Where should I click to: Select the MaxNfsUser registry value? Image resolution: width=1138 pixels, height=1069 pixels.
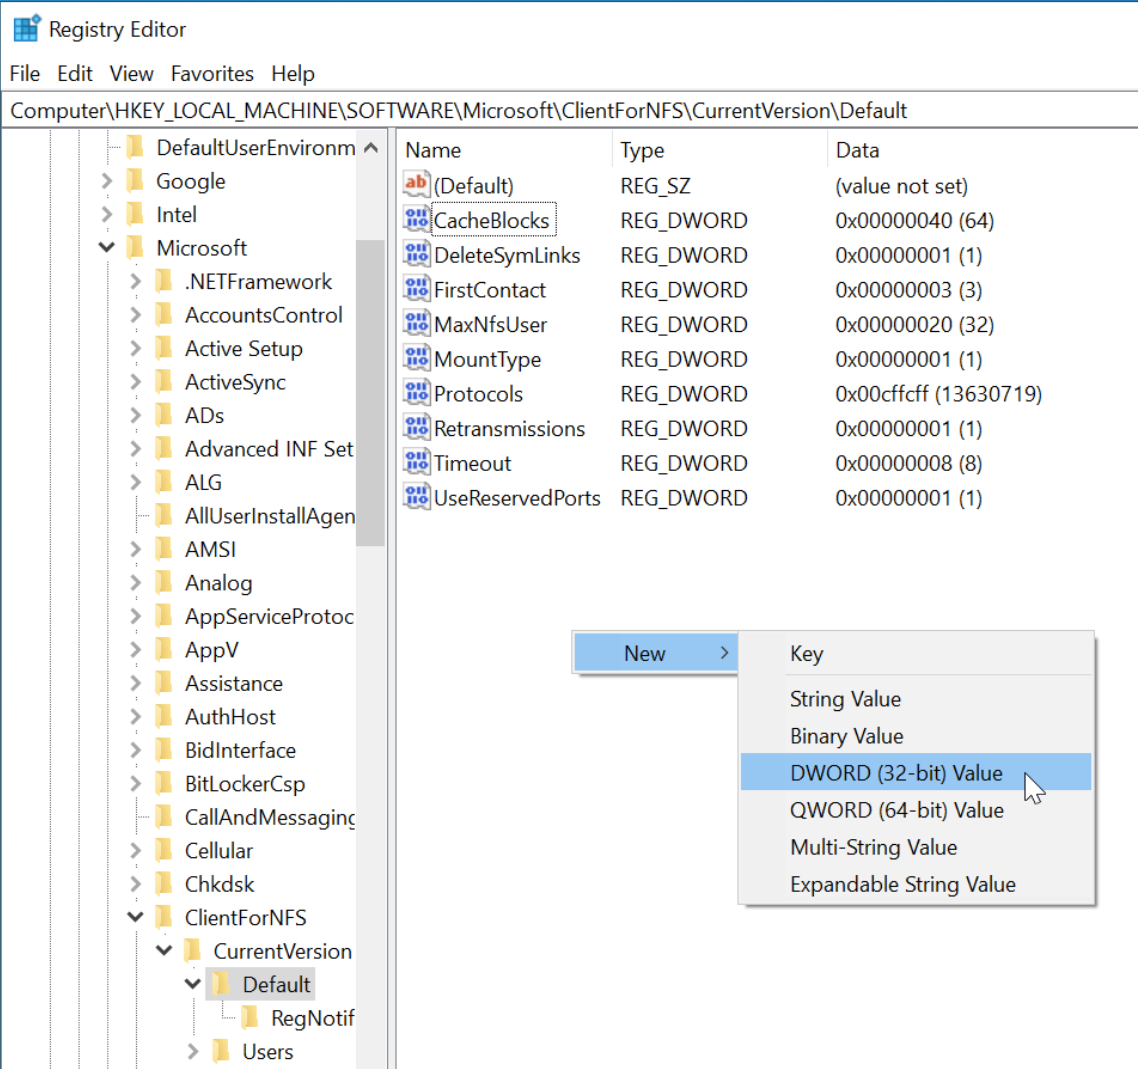coord(490,325)
